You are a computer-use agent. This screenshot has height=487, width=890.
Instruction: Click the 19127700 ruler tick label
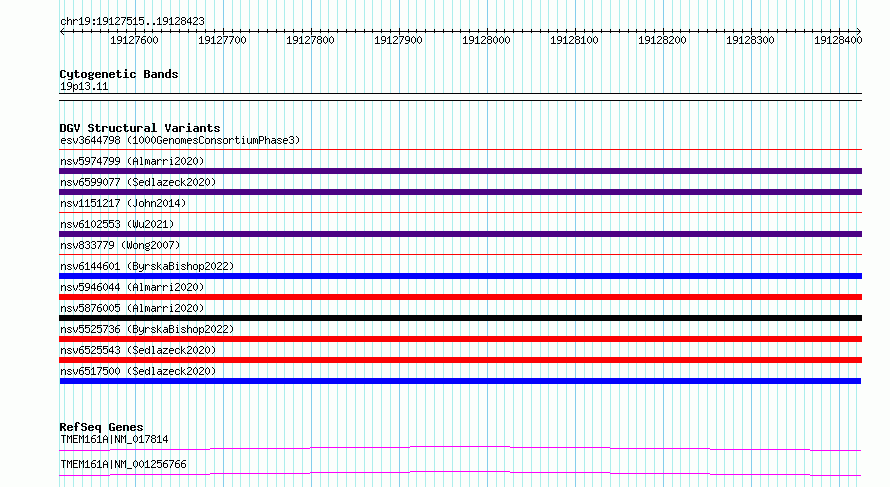(x=222, y=40)
